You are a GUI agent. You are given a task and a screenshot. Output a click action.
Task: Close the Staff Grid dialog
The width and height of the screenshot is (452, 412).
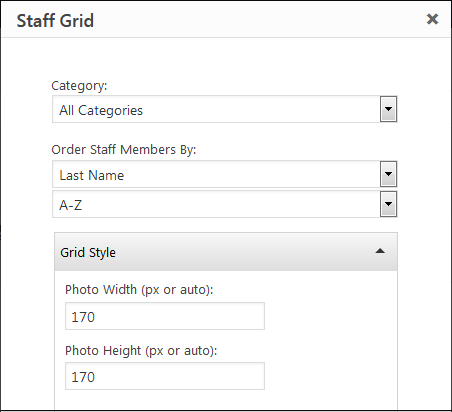432,19
